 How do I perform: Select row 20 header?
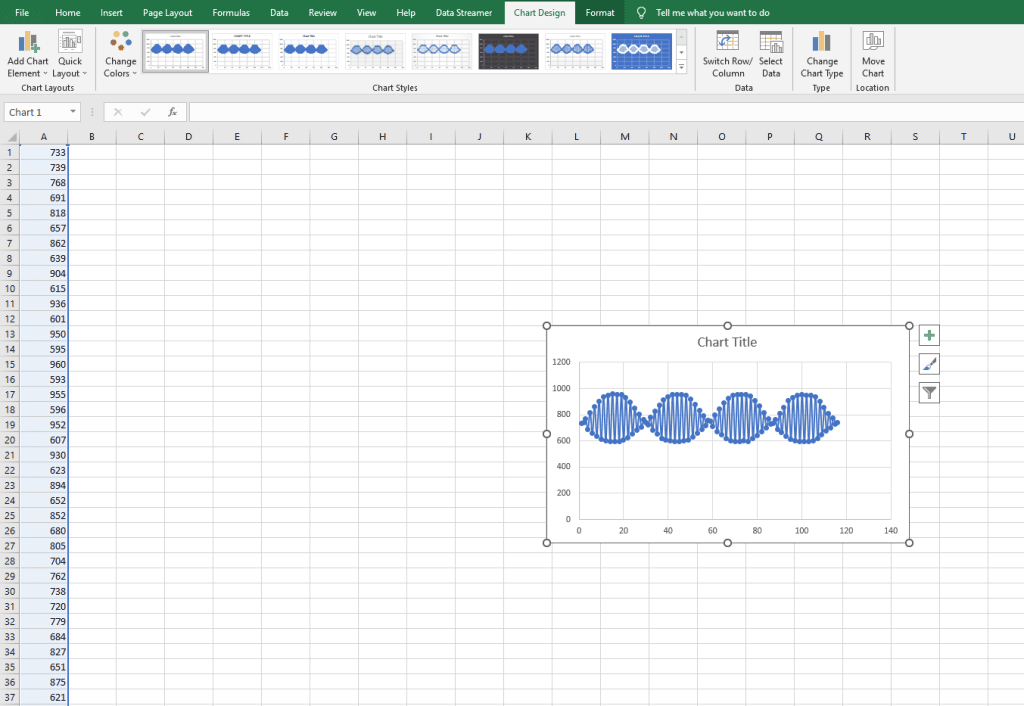(x=9, y=440)
